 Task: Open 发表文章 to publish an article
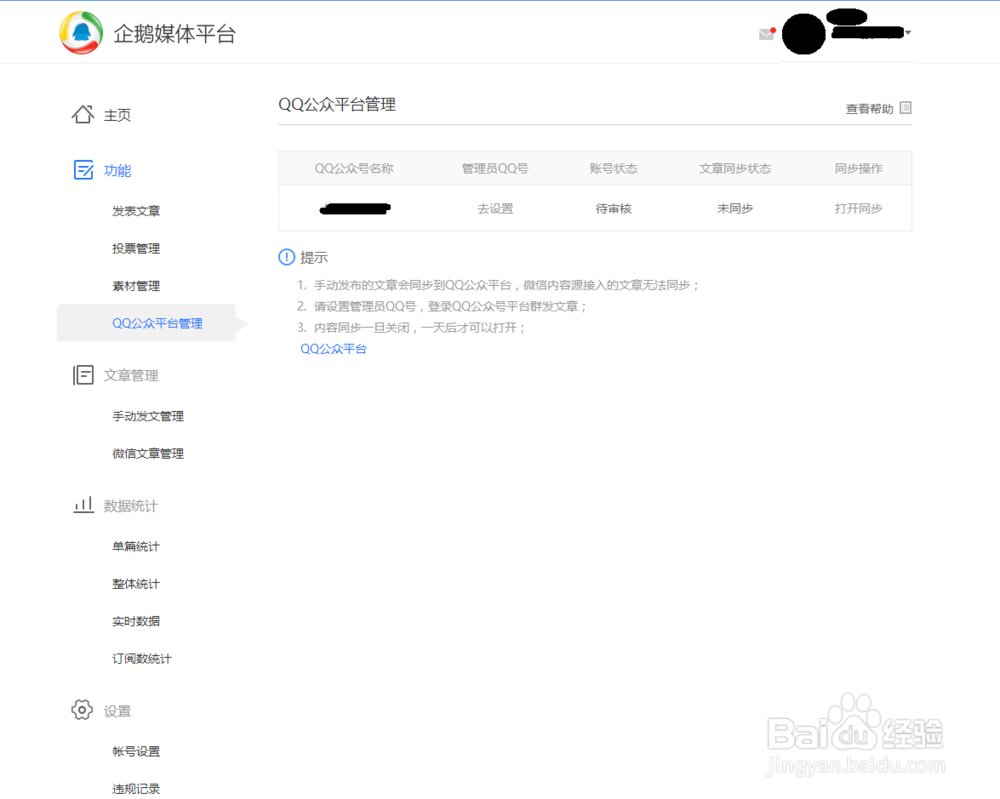(135, 211)
